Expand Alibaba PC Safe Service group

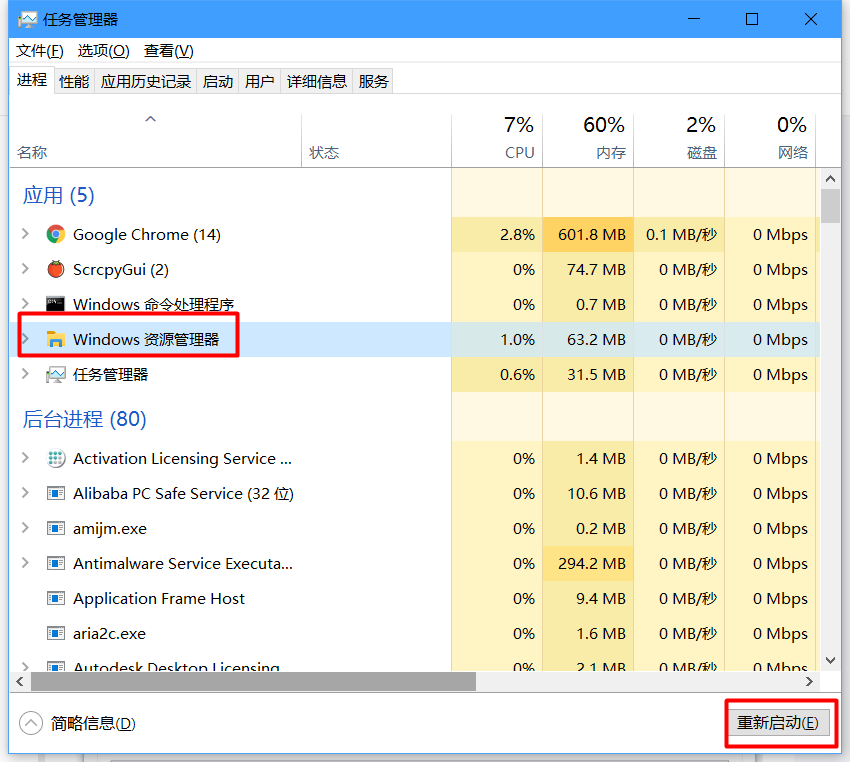click(x=25, y=493)
